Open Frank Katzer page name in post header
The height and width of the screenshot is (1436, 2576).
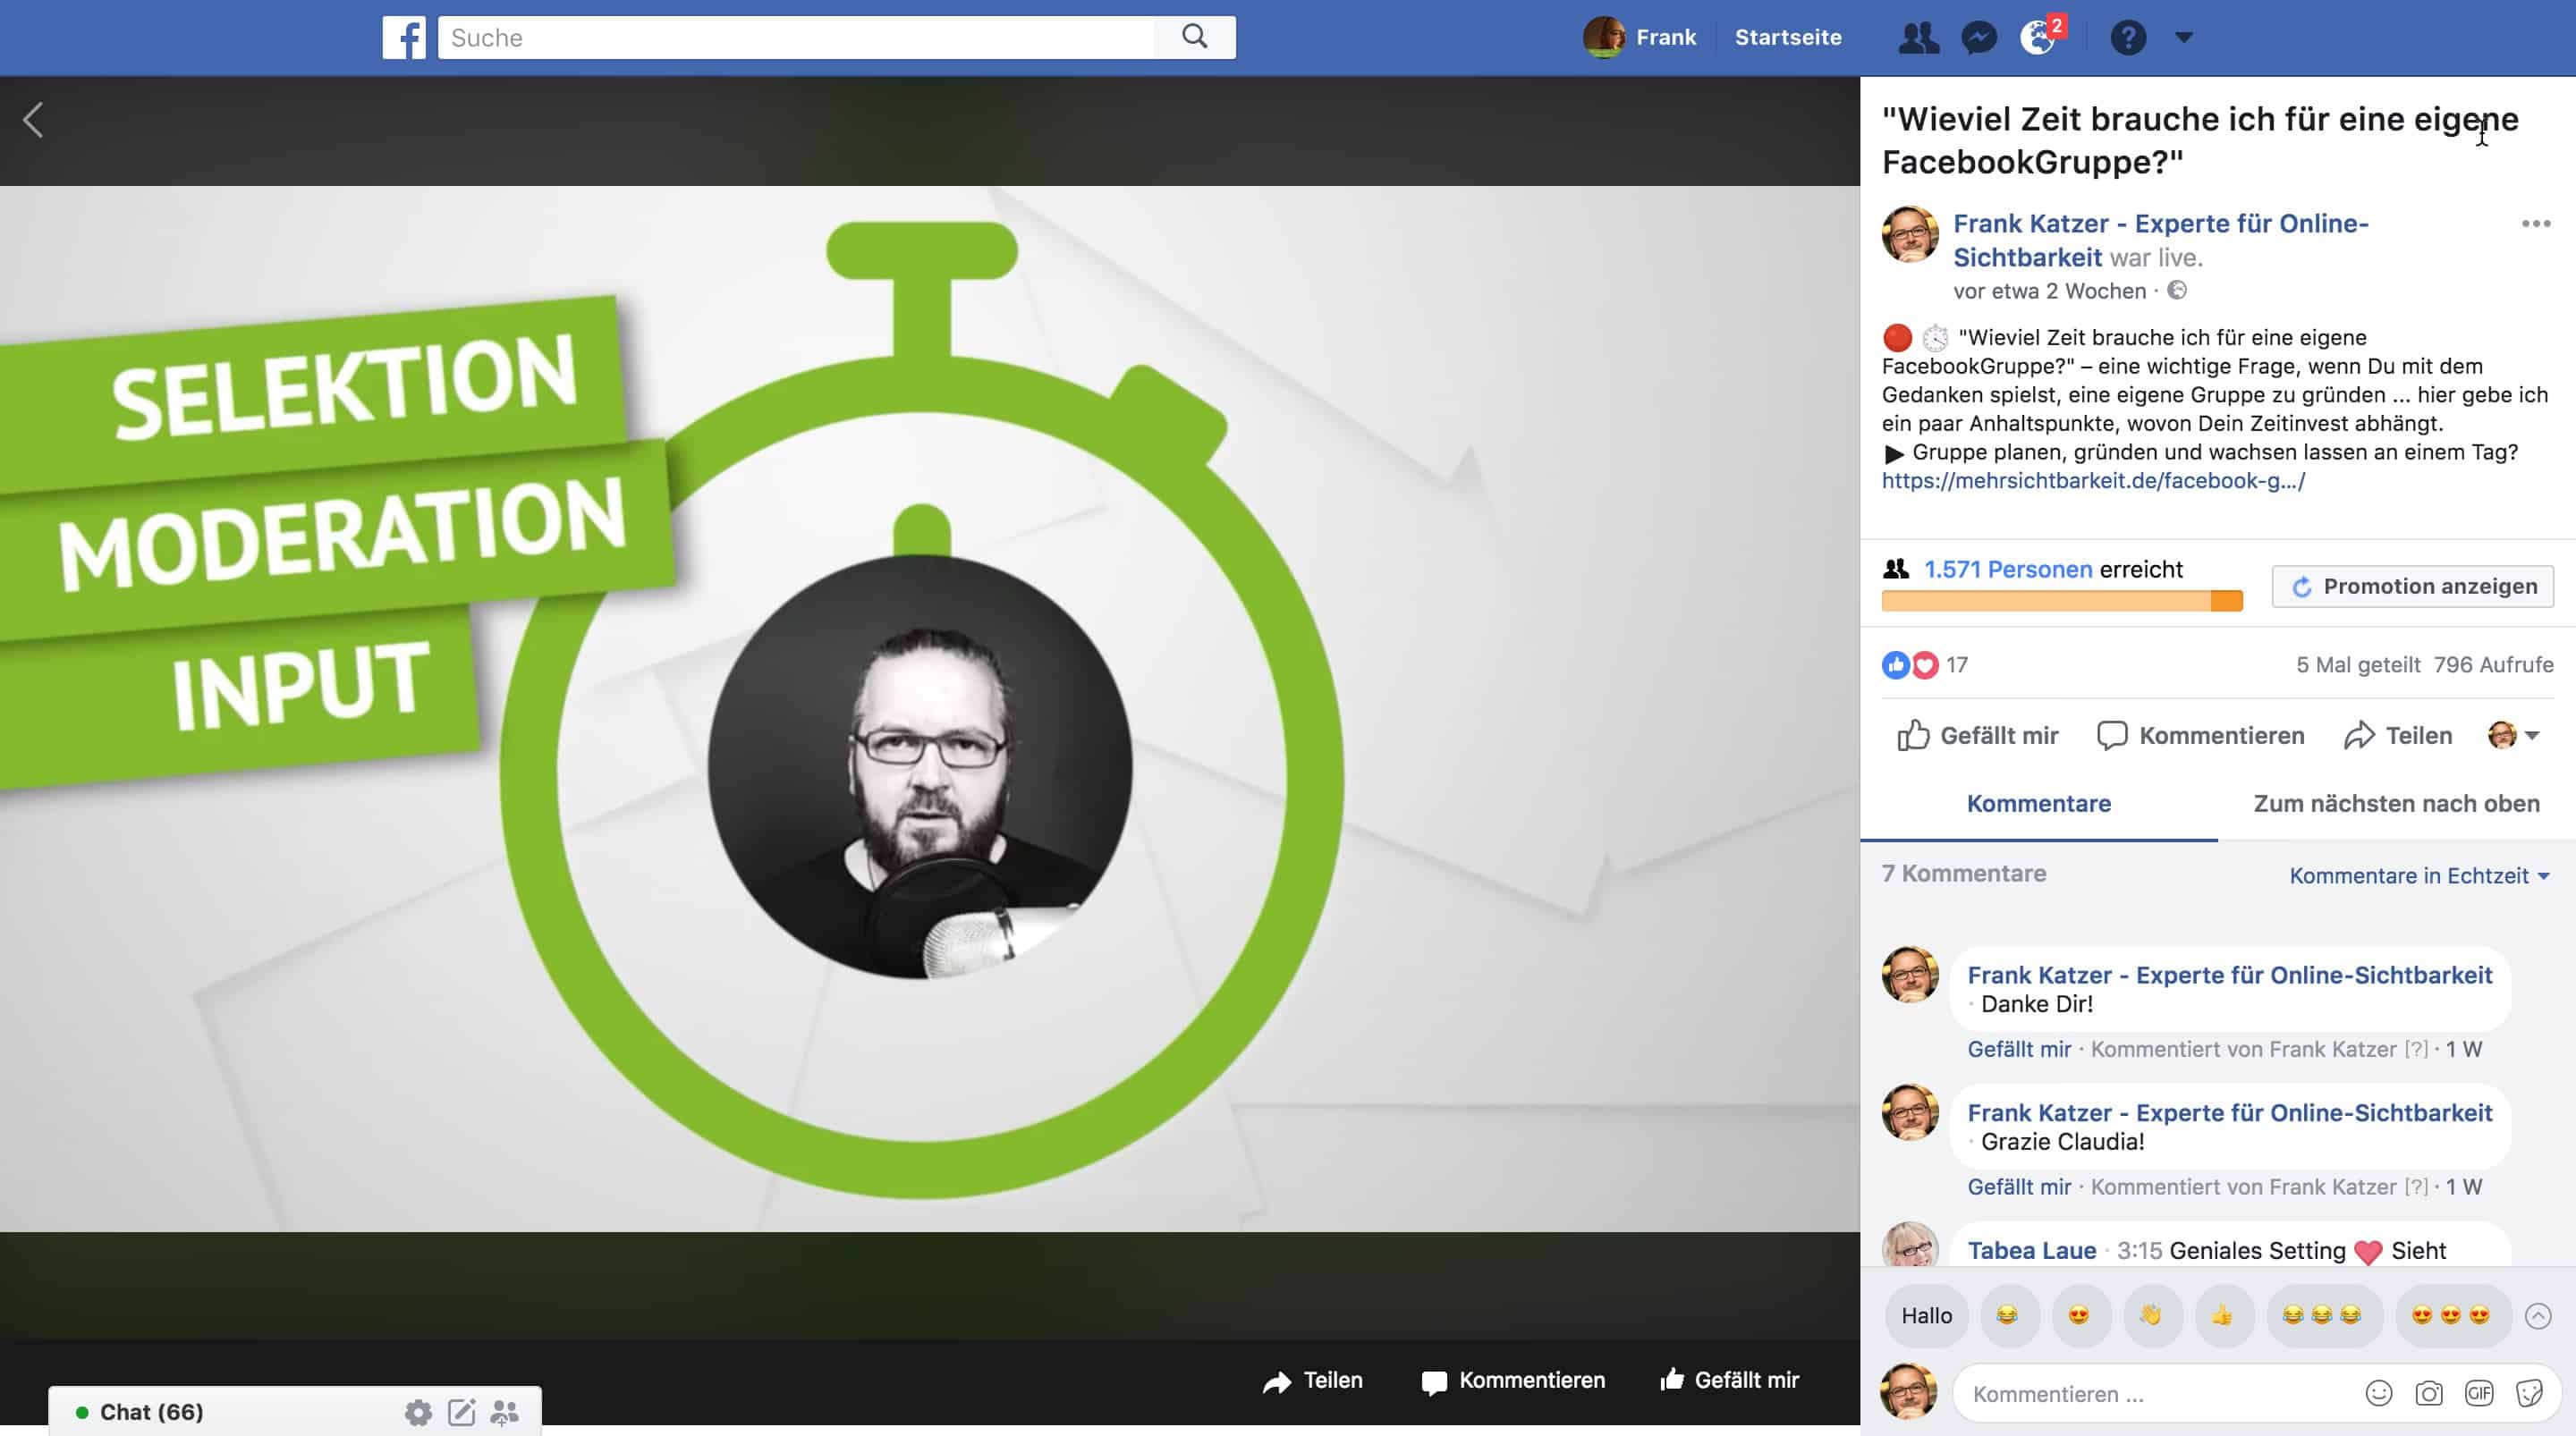click(x=2160, y=240)
